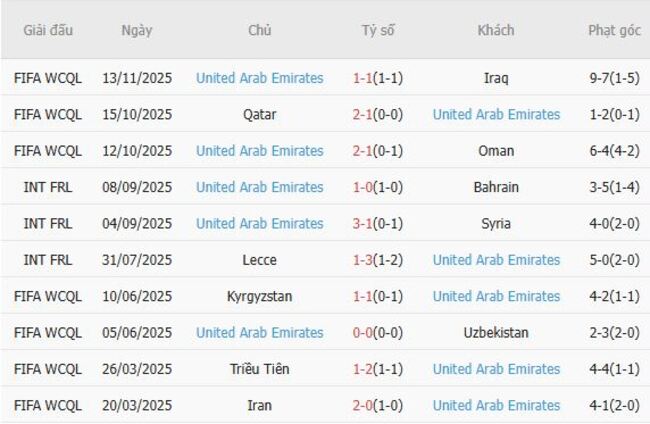Open United Arab Emirates link in the Syria match row
The width and height of the screenshot is (650, 424).
[x=260, y=223]
